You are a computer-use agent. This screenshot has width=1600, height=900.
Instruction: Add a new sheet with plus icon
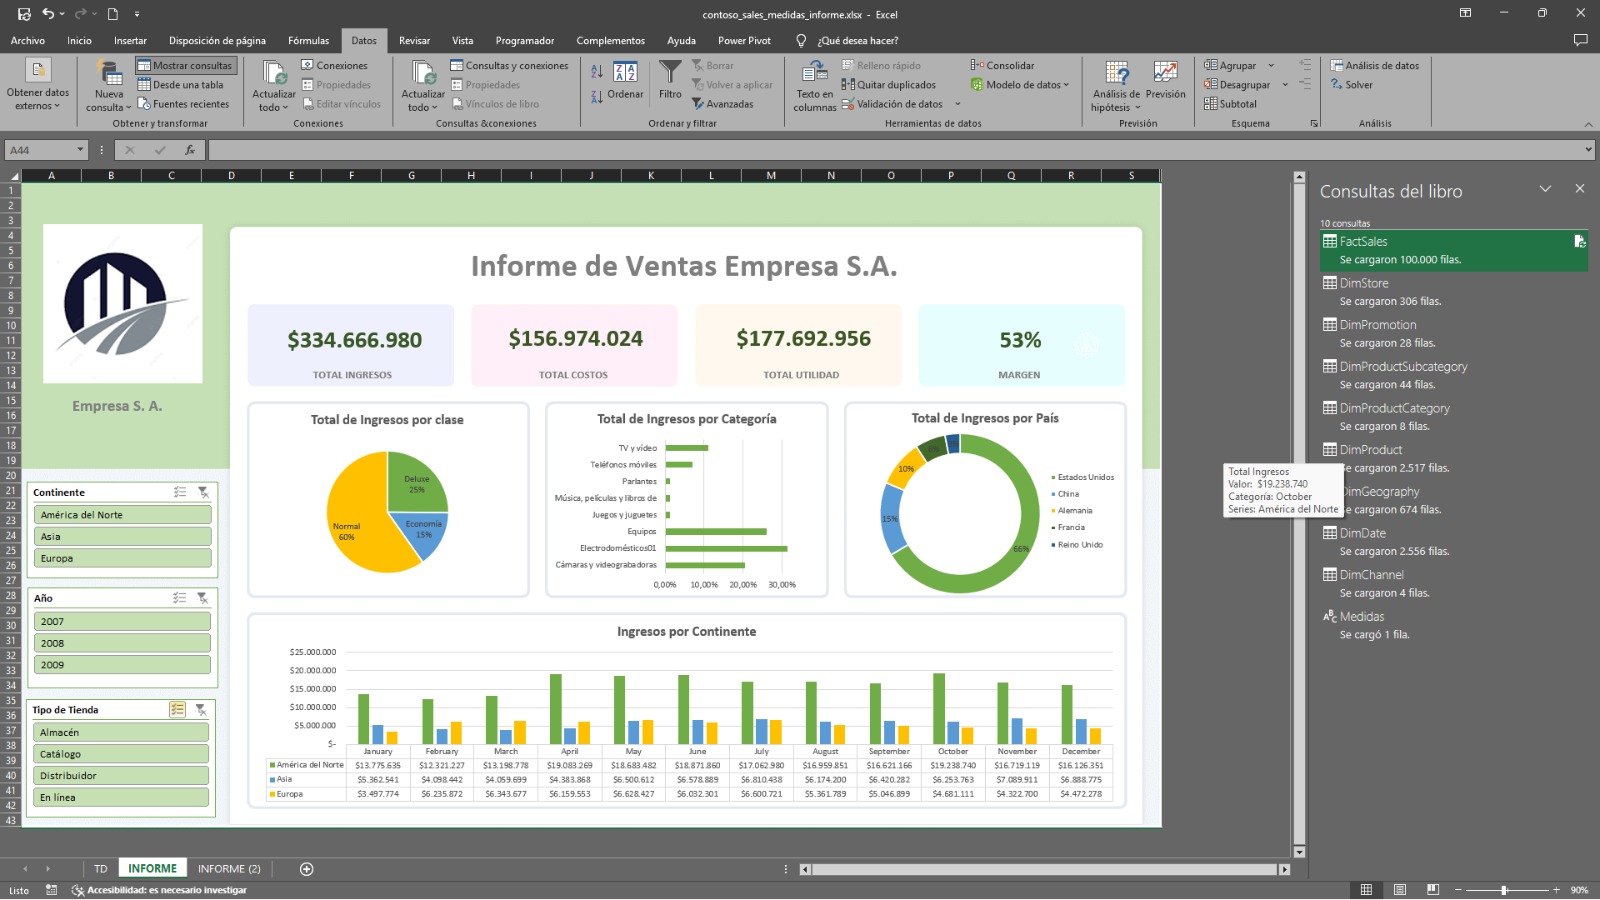click(307, 869)
